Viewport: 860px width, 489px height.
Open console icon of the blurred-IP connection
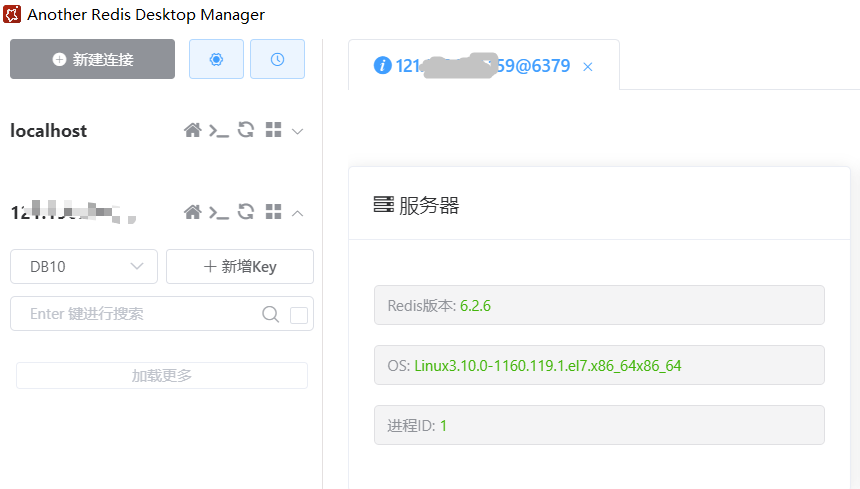point(219,213)
